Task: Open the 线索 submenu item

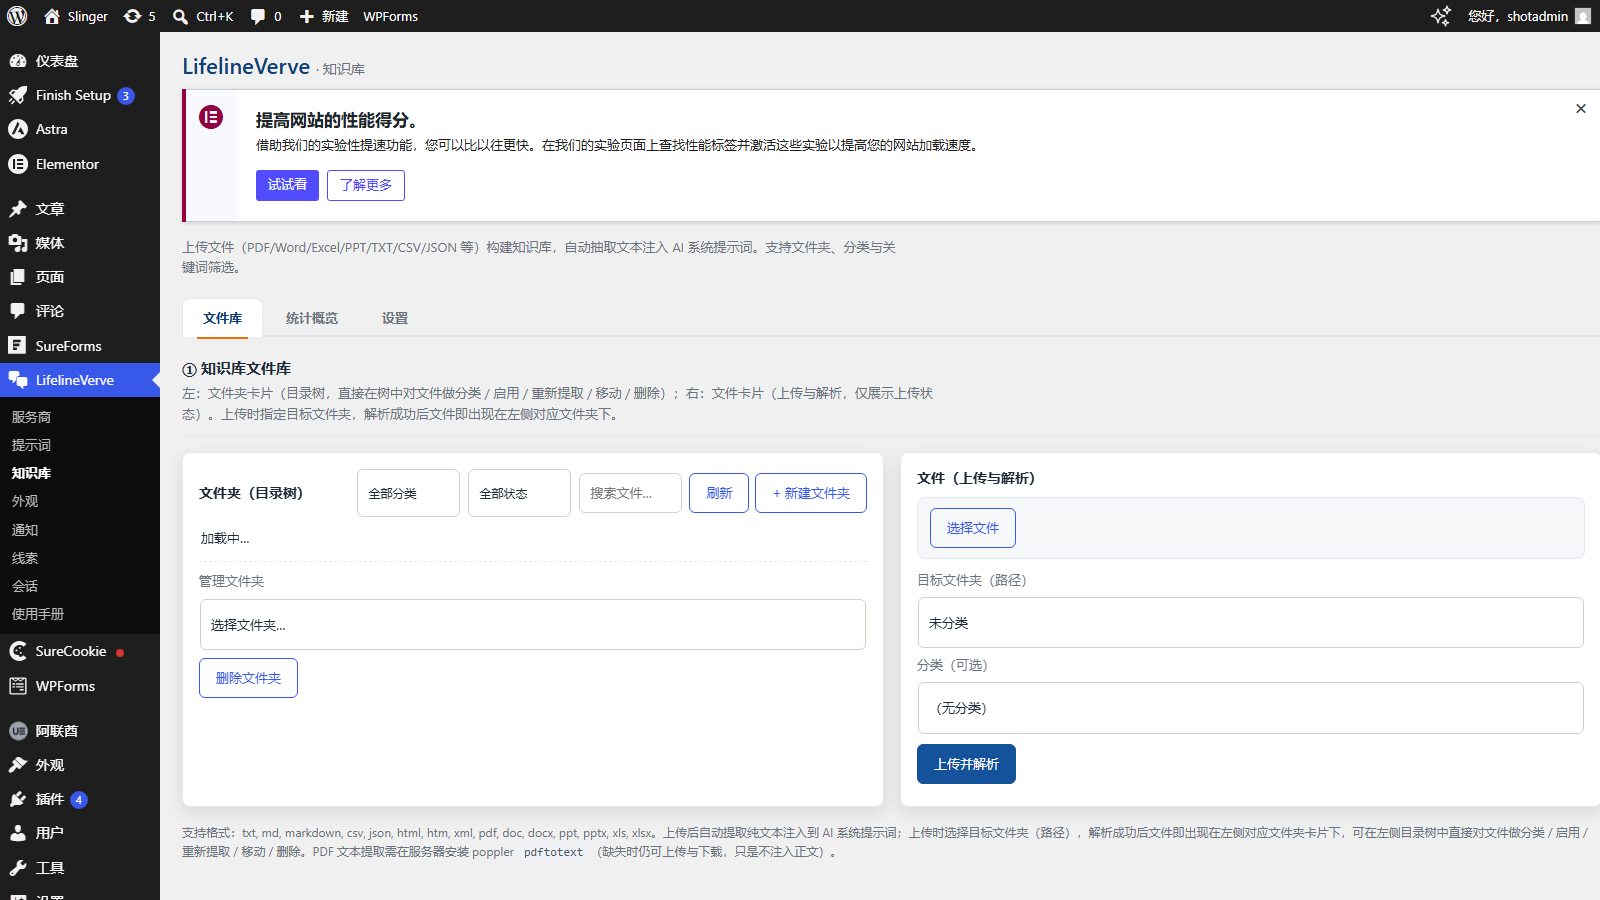Action: 25,558
